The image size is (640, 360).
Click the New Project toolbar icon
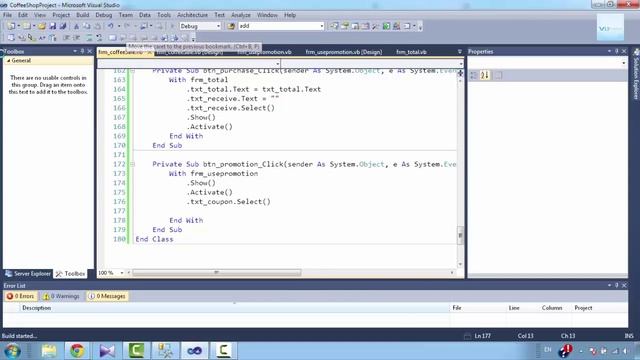pyautogui.click(x=11, y=26)
